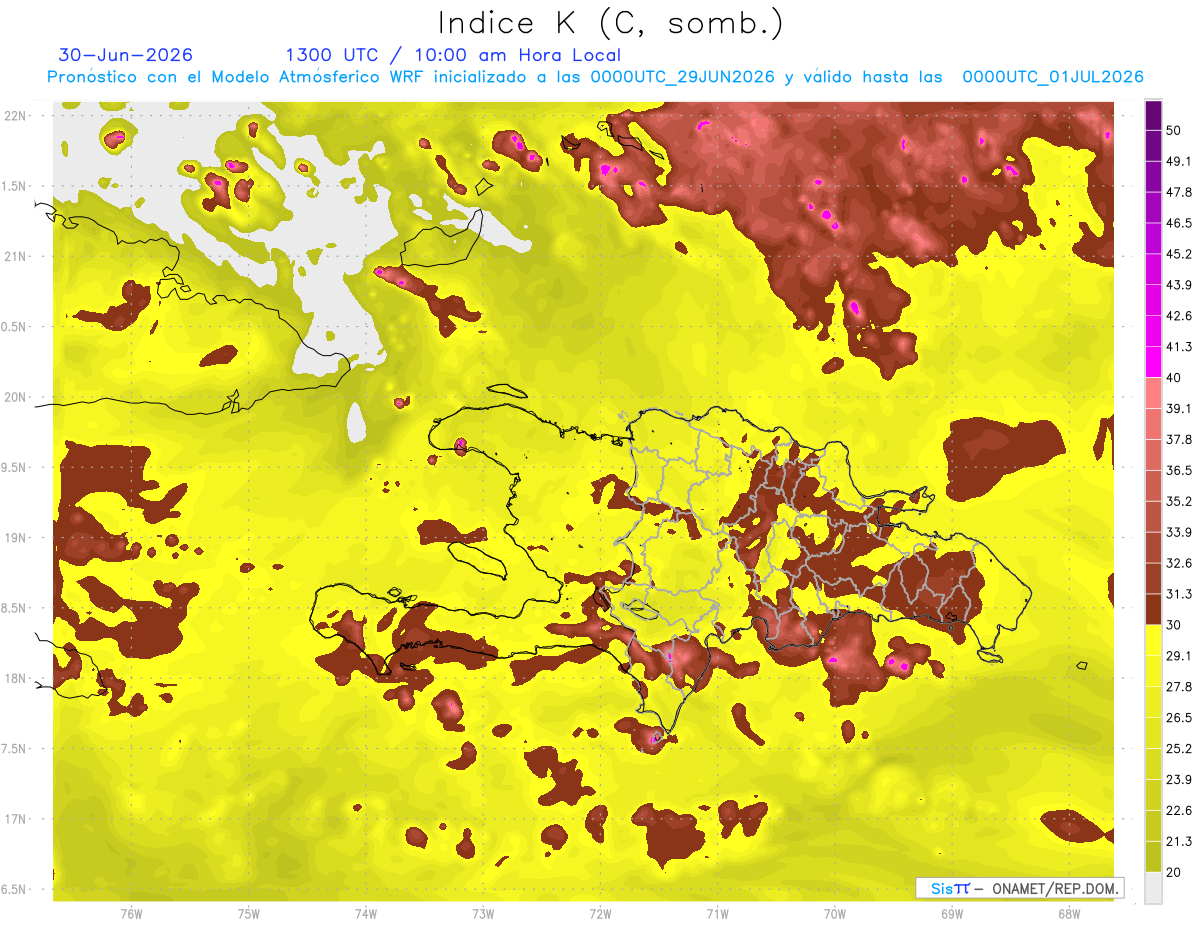The height and width of the screenshot is (927, 1200).
Task: Click the "ONAMET/REP.DOM." credit label
Action: 1054,888
